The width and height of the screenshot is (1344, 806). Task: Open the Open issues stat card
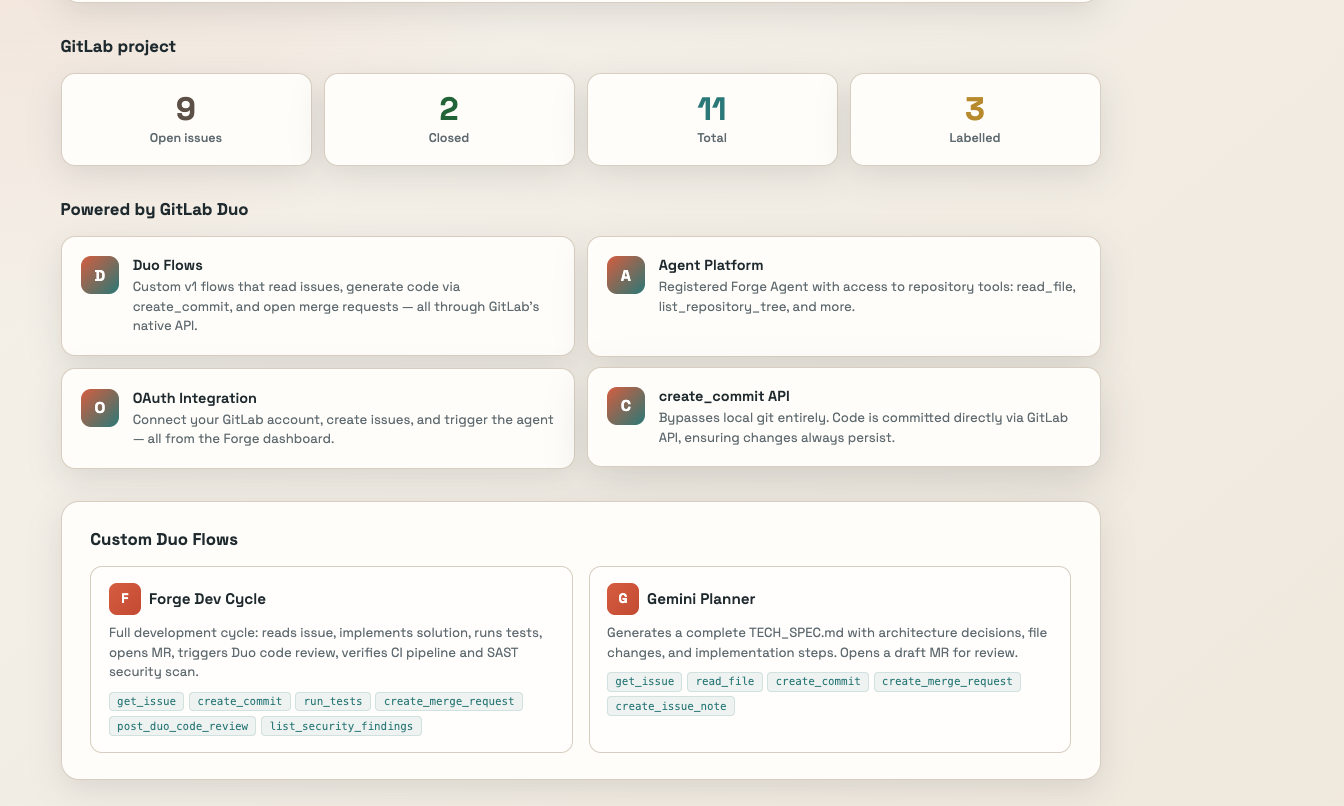tap(186, 119)
